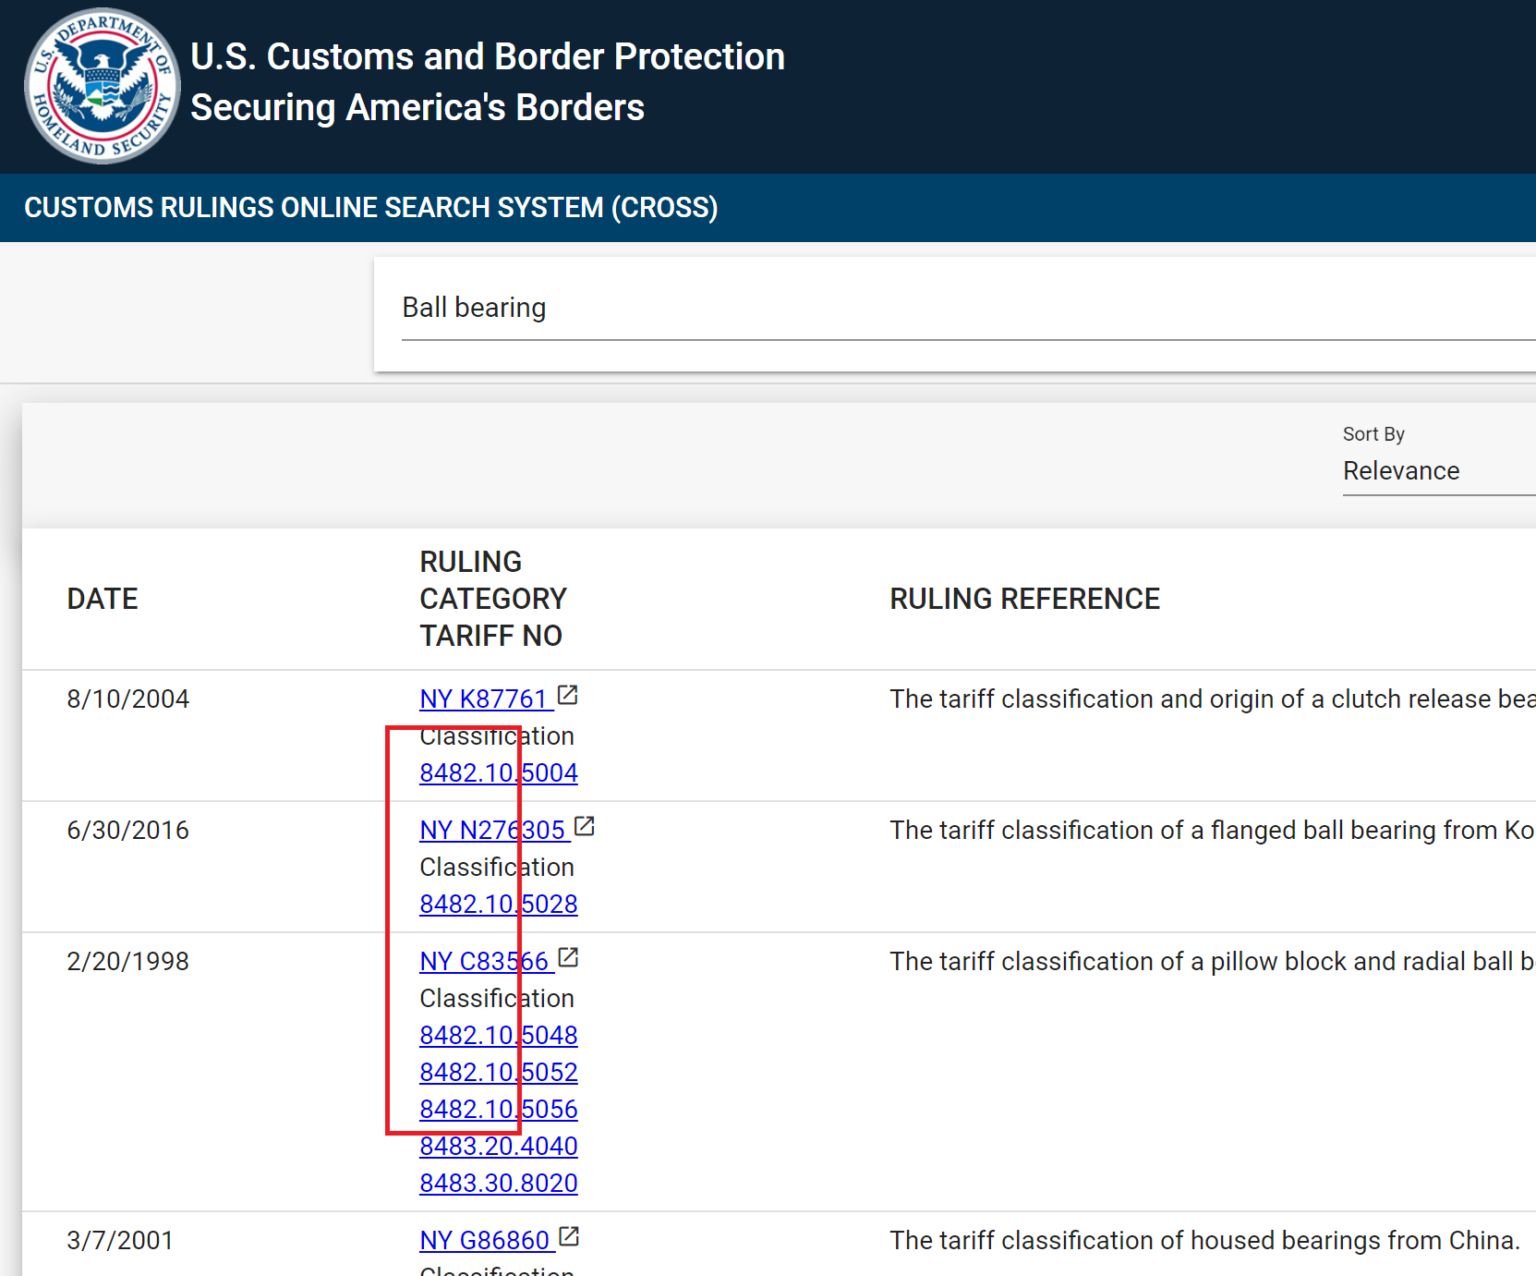This screenshot has width=1536, height=1276.
Task: Click external link icon next to NY G86860
Action: (x=568, y=1236)
